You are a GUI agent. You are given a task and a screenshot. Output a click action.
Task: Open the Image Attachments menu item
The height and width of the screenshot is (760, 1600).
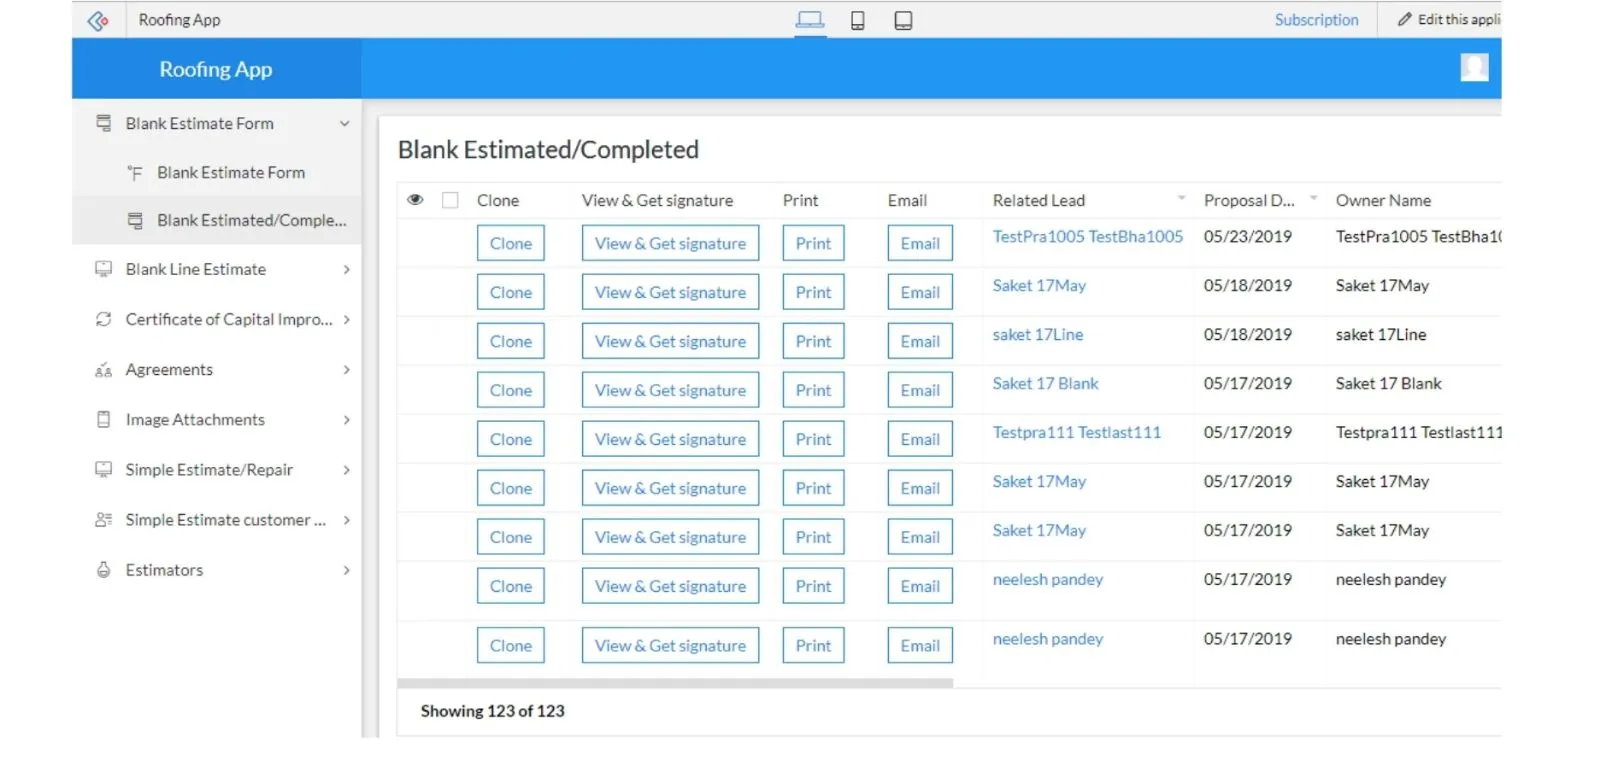tap(217, 419)
